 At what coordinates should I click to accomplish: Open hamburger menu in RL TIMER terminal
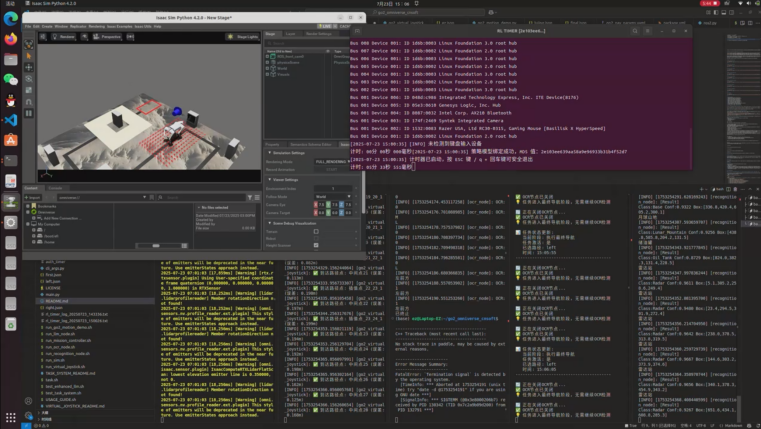point(647,31)
